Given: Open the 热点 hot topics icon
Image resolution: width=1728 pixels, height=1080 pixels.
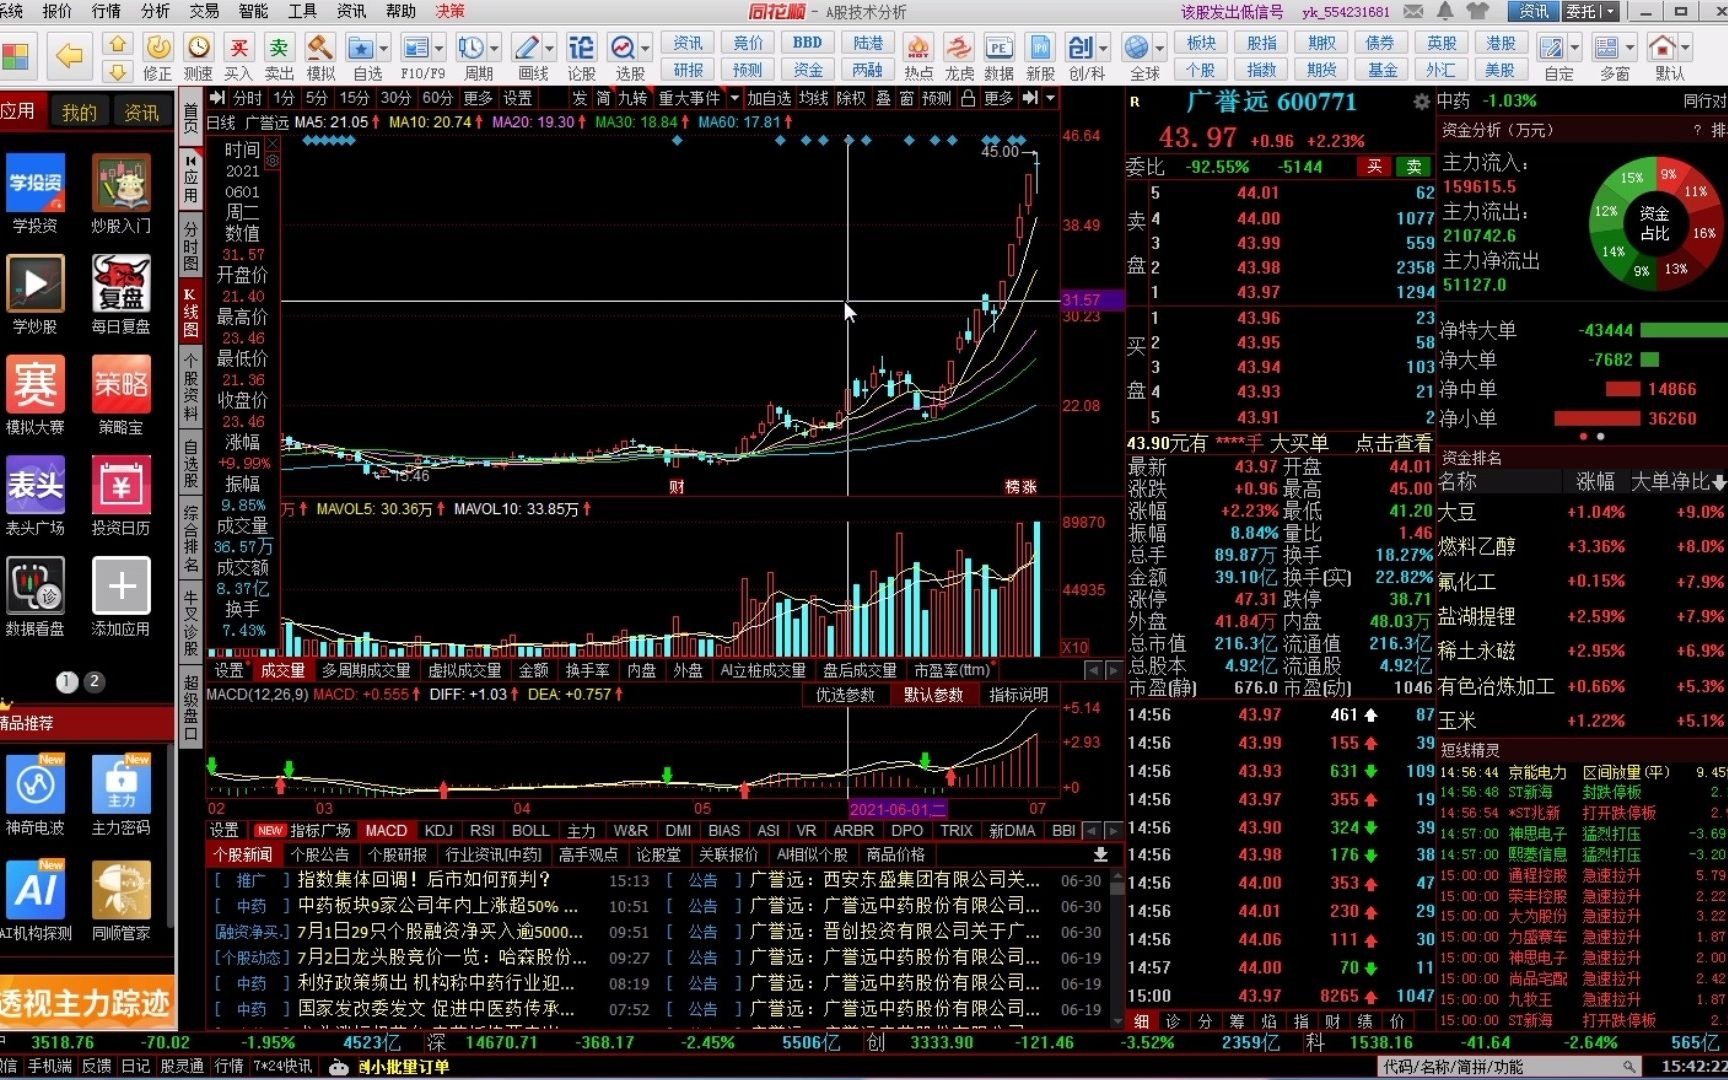Looking at the screenshot, I should tap(918, 57).
